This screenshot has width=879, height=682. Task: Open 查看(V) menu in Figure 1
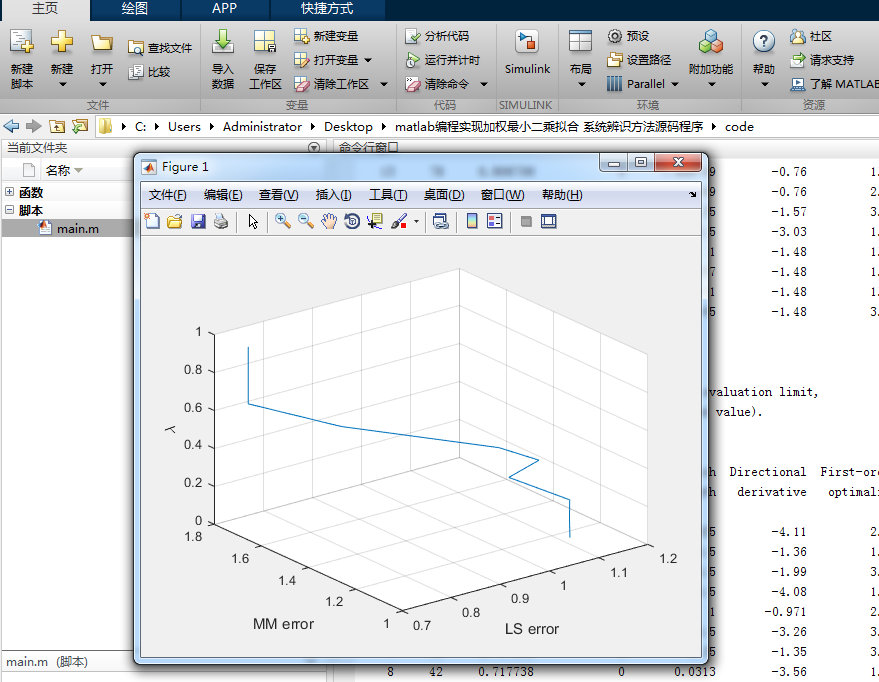279,195
